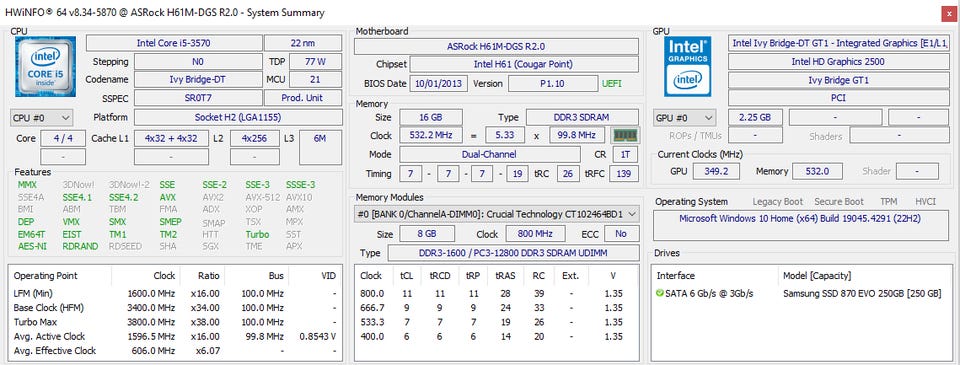Click the 800.0 clock row in timings table

(x=498, y=293)
